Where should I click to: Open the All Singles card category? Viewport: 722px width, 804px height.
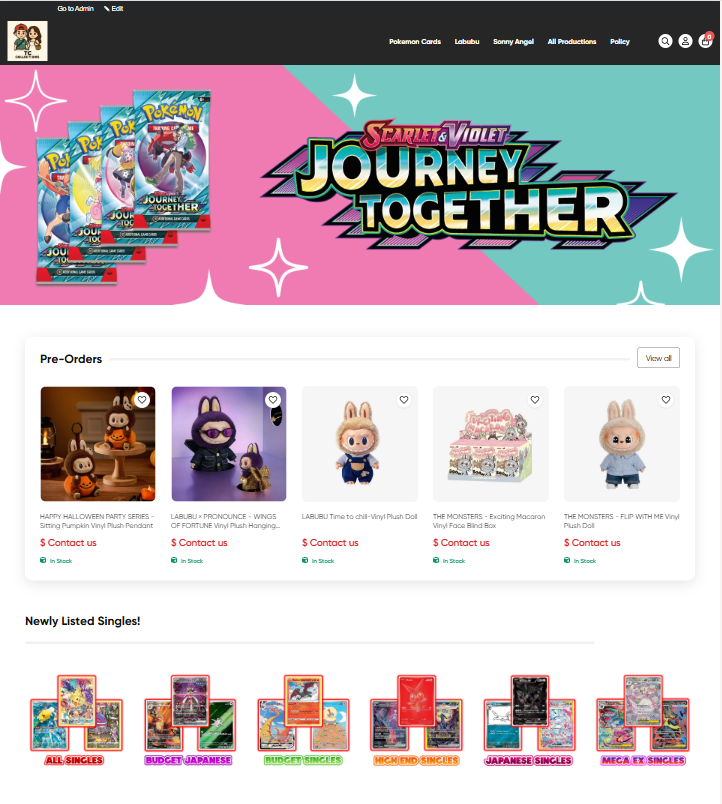pos(76,720)
